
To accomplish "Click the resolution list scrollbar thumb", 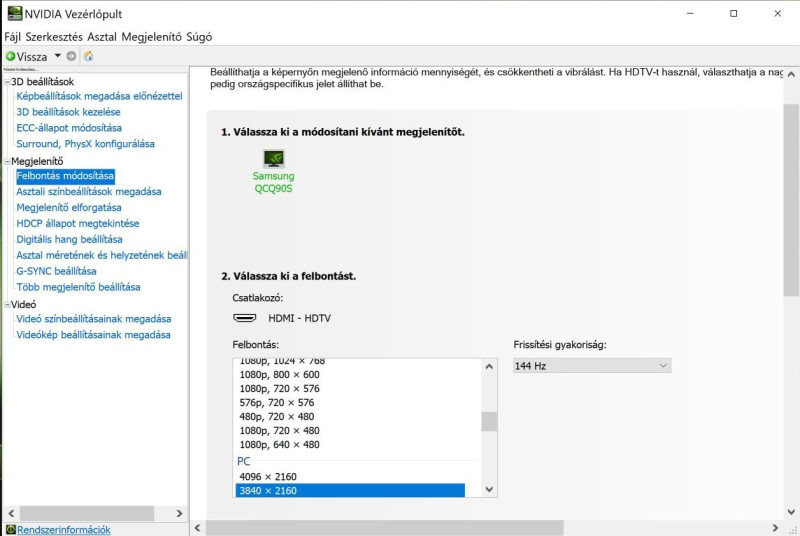I will tap(489, 422).
